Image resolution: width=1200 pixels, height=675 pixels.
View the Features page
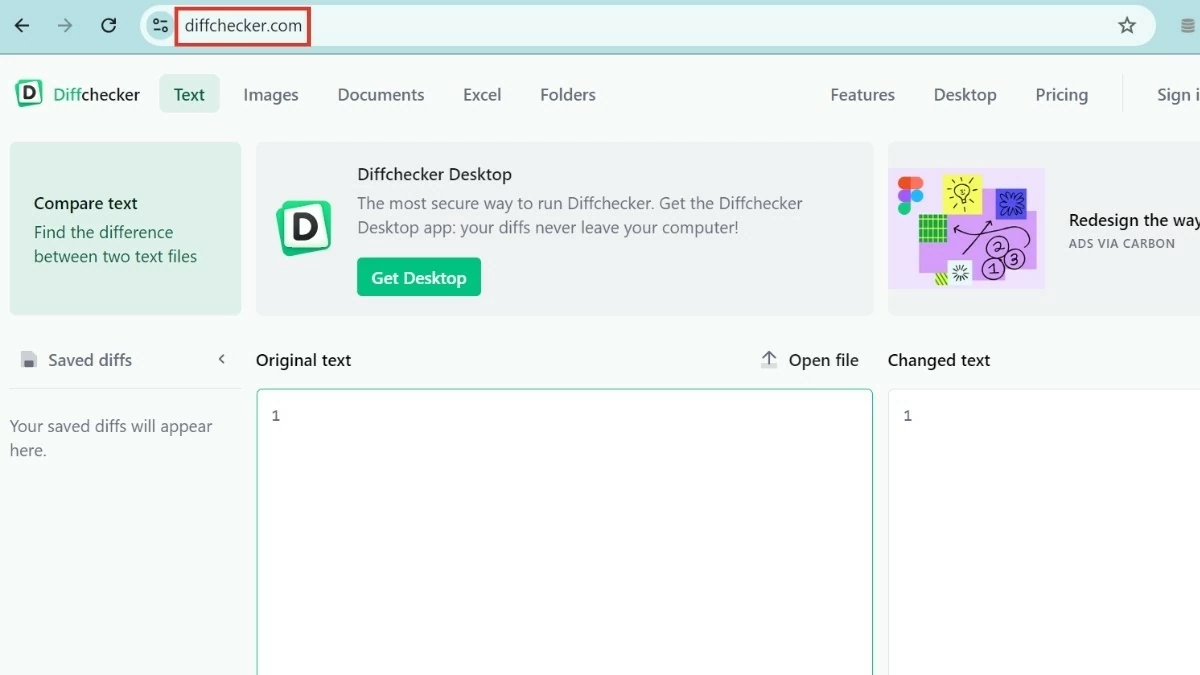point(861,94)
